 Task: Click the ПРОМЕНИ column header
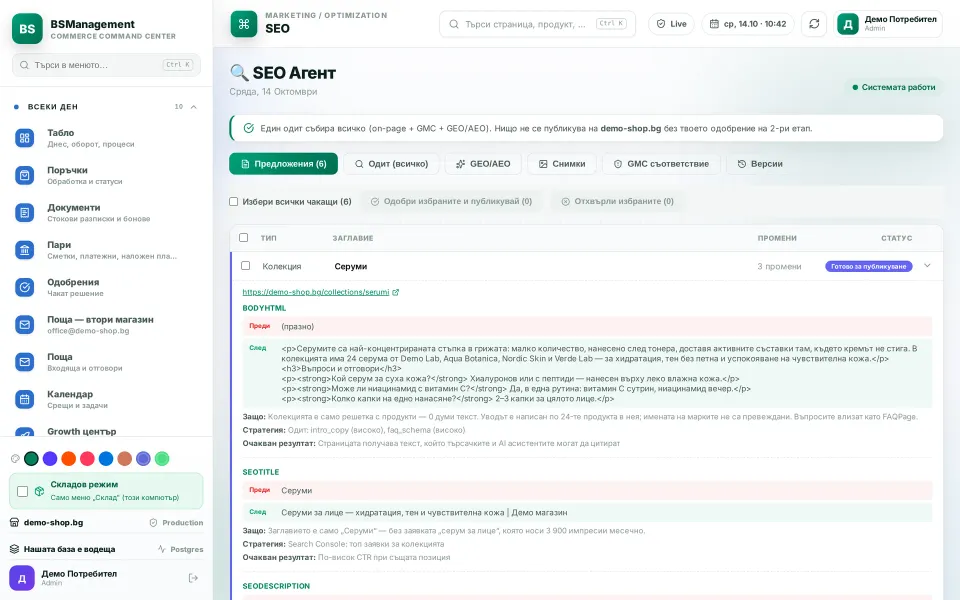click(x=777, y=238)
